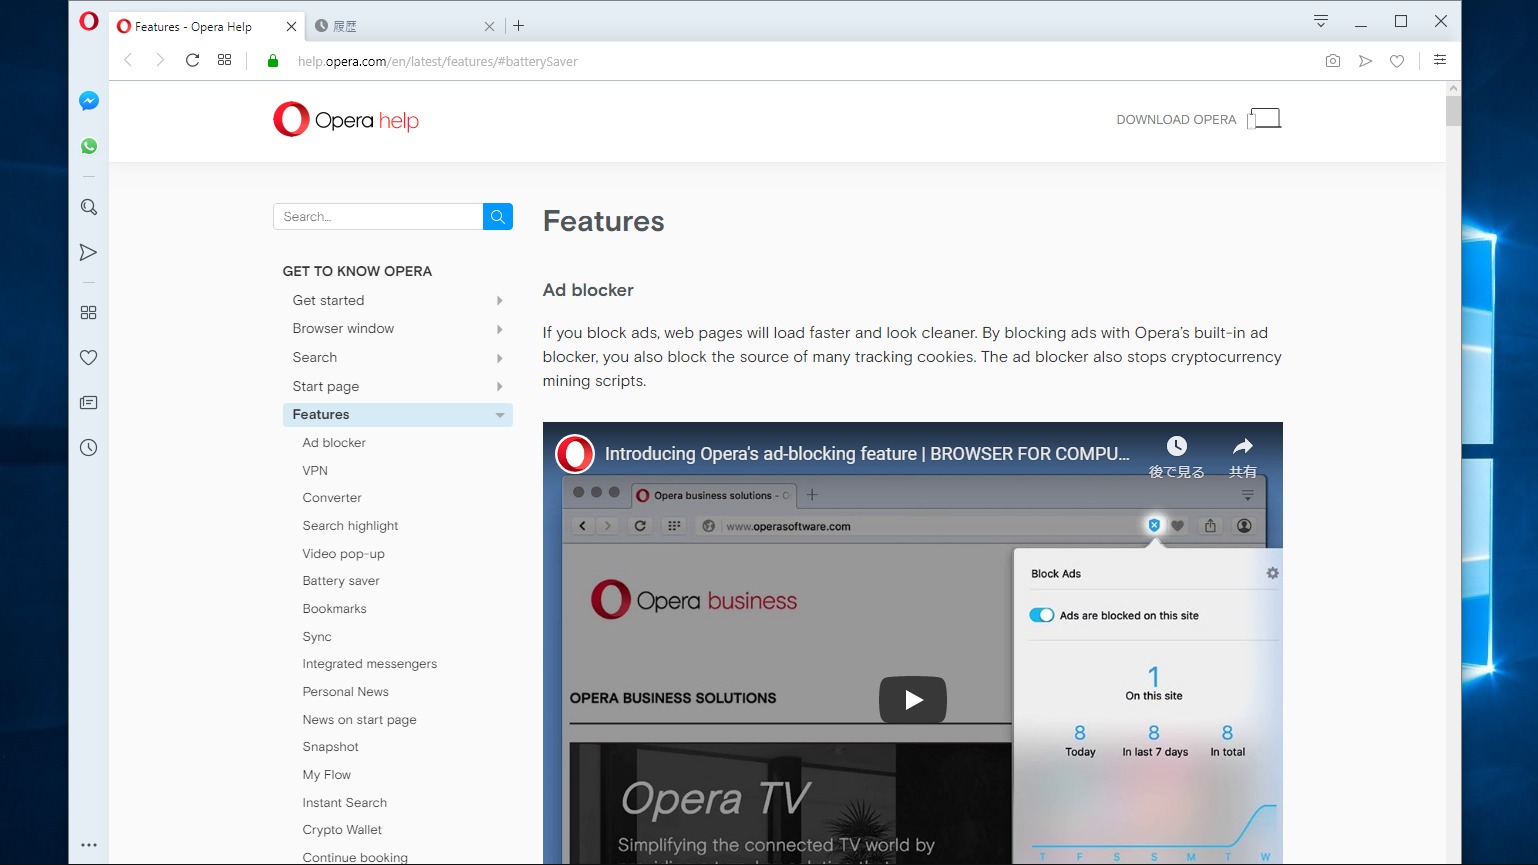Click the video's Opera channel avatar

[575, 454]
